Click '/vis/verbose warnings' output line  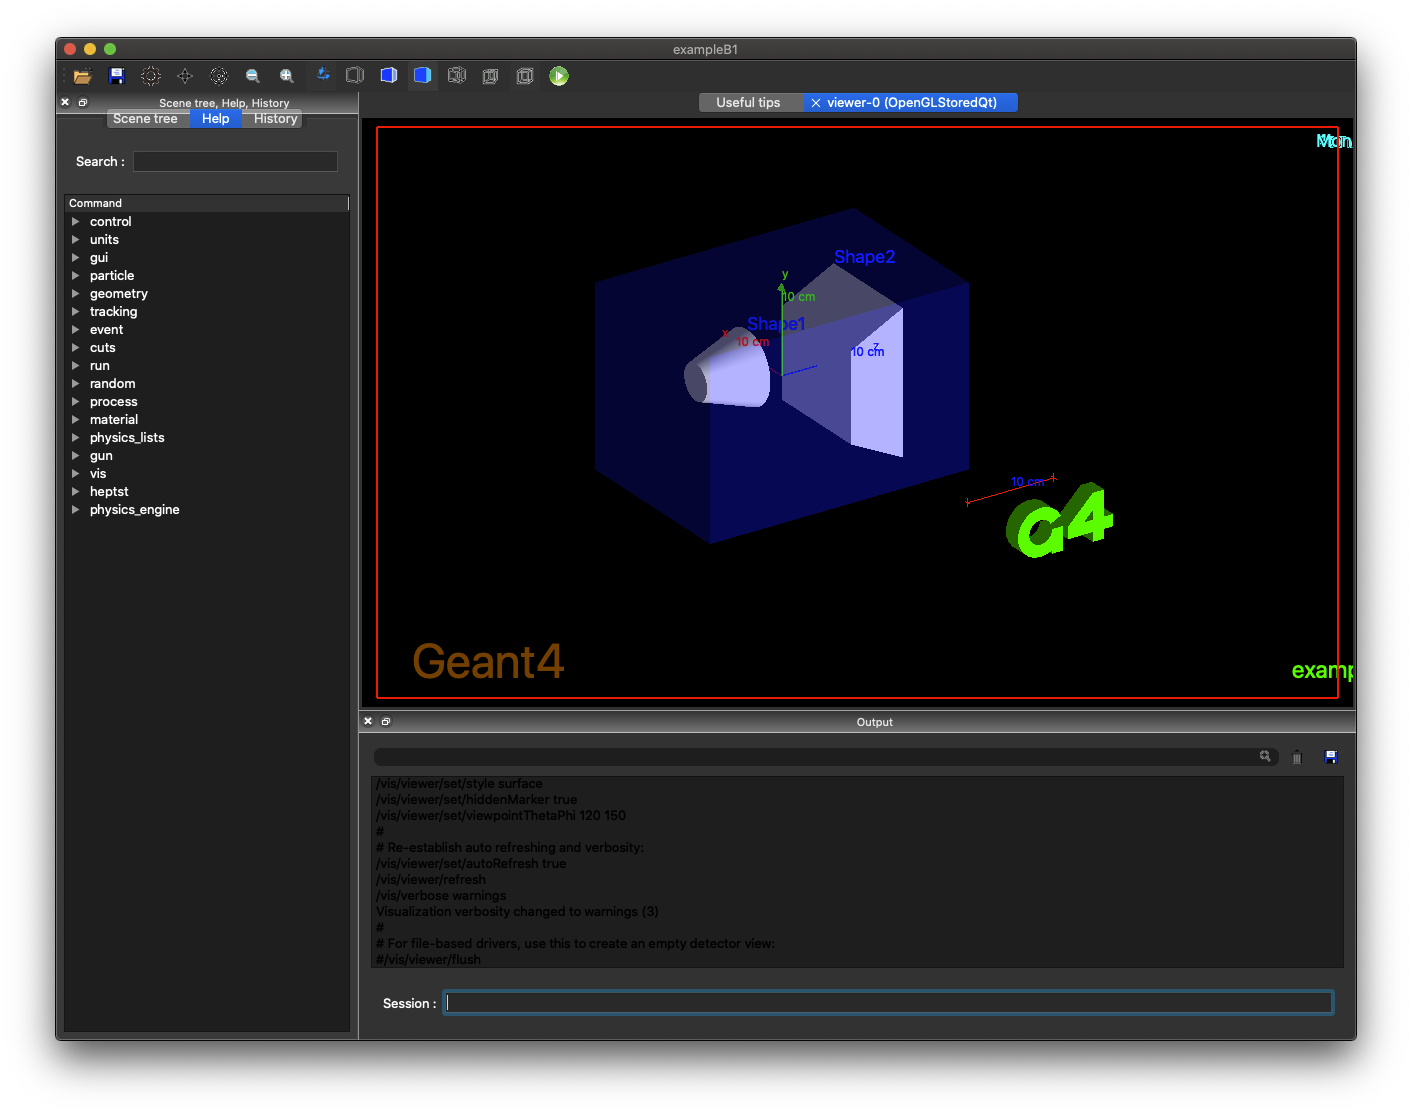[x=441, y=896]
